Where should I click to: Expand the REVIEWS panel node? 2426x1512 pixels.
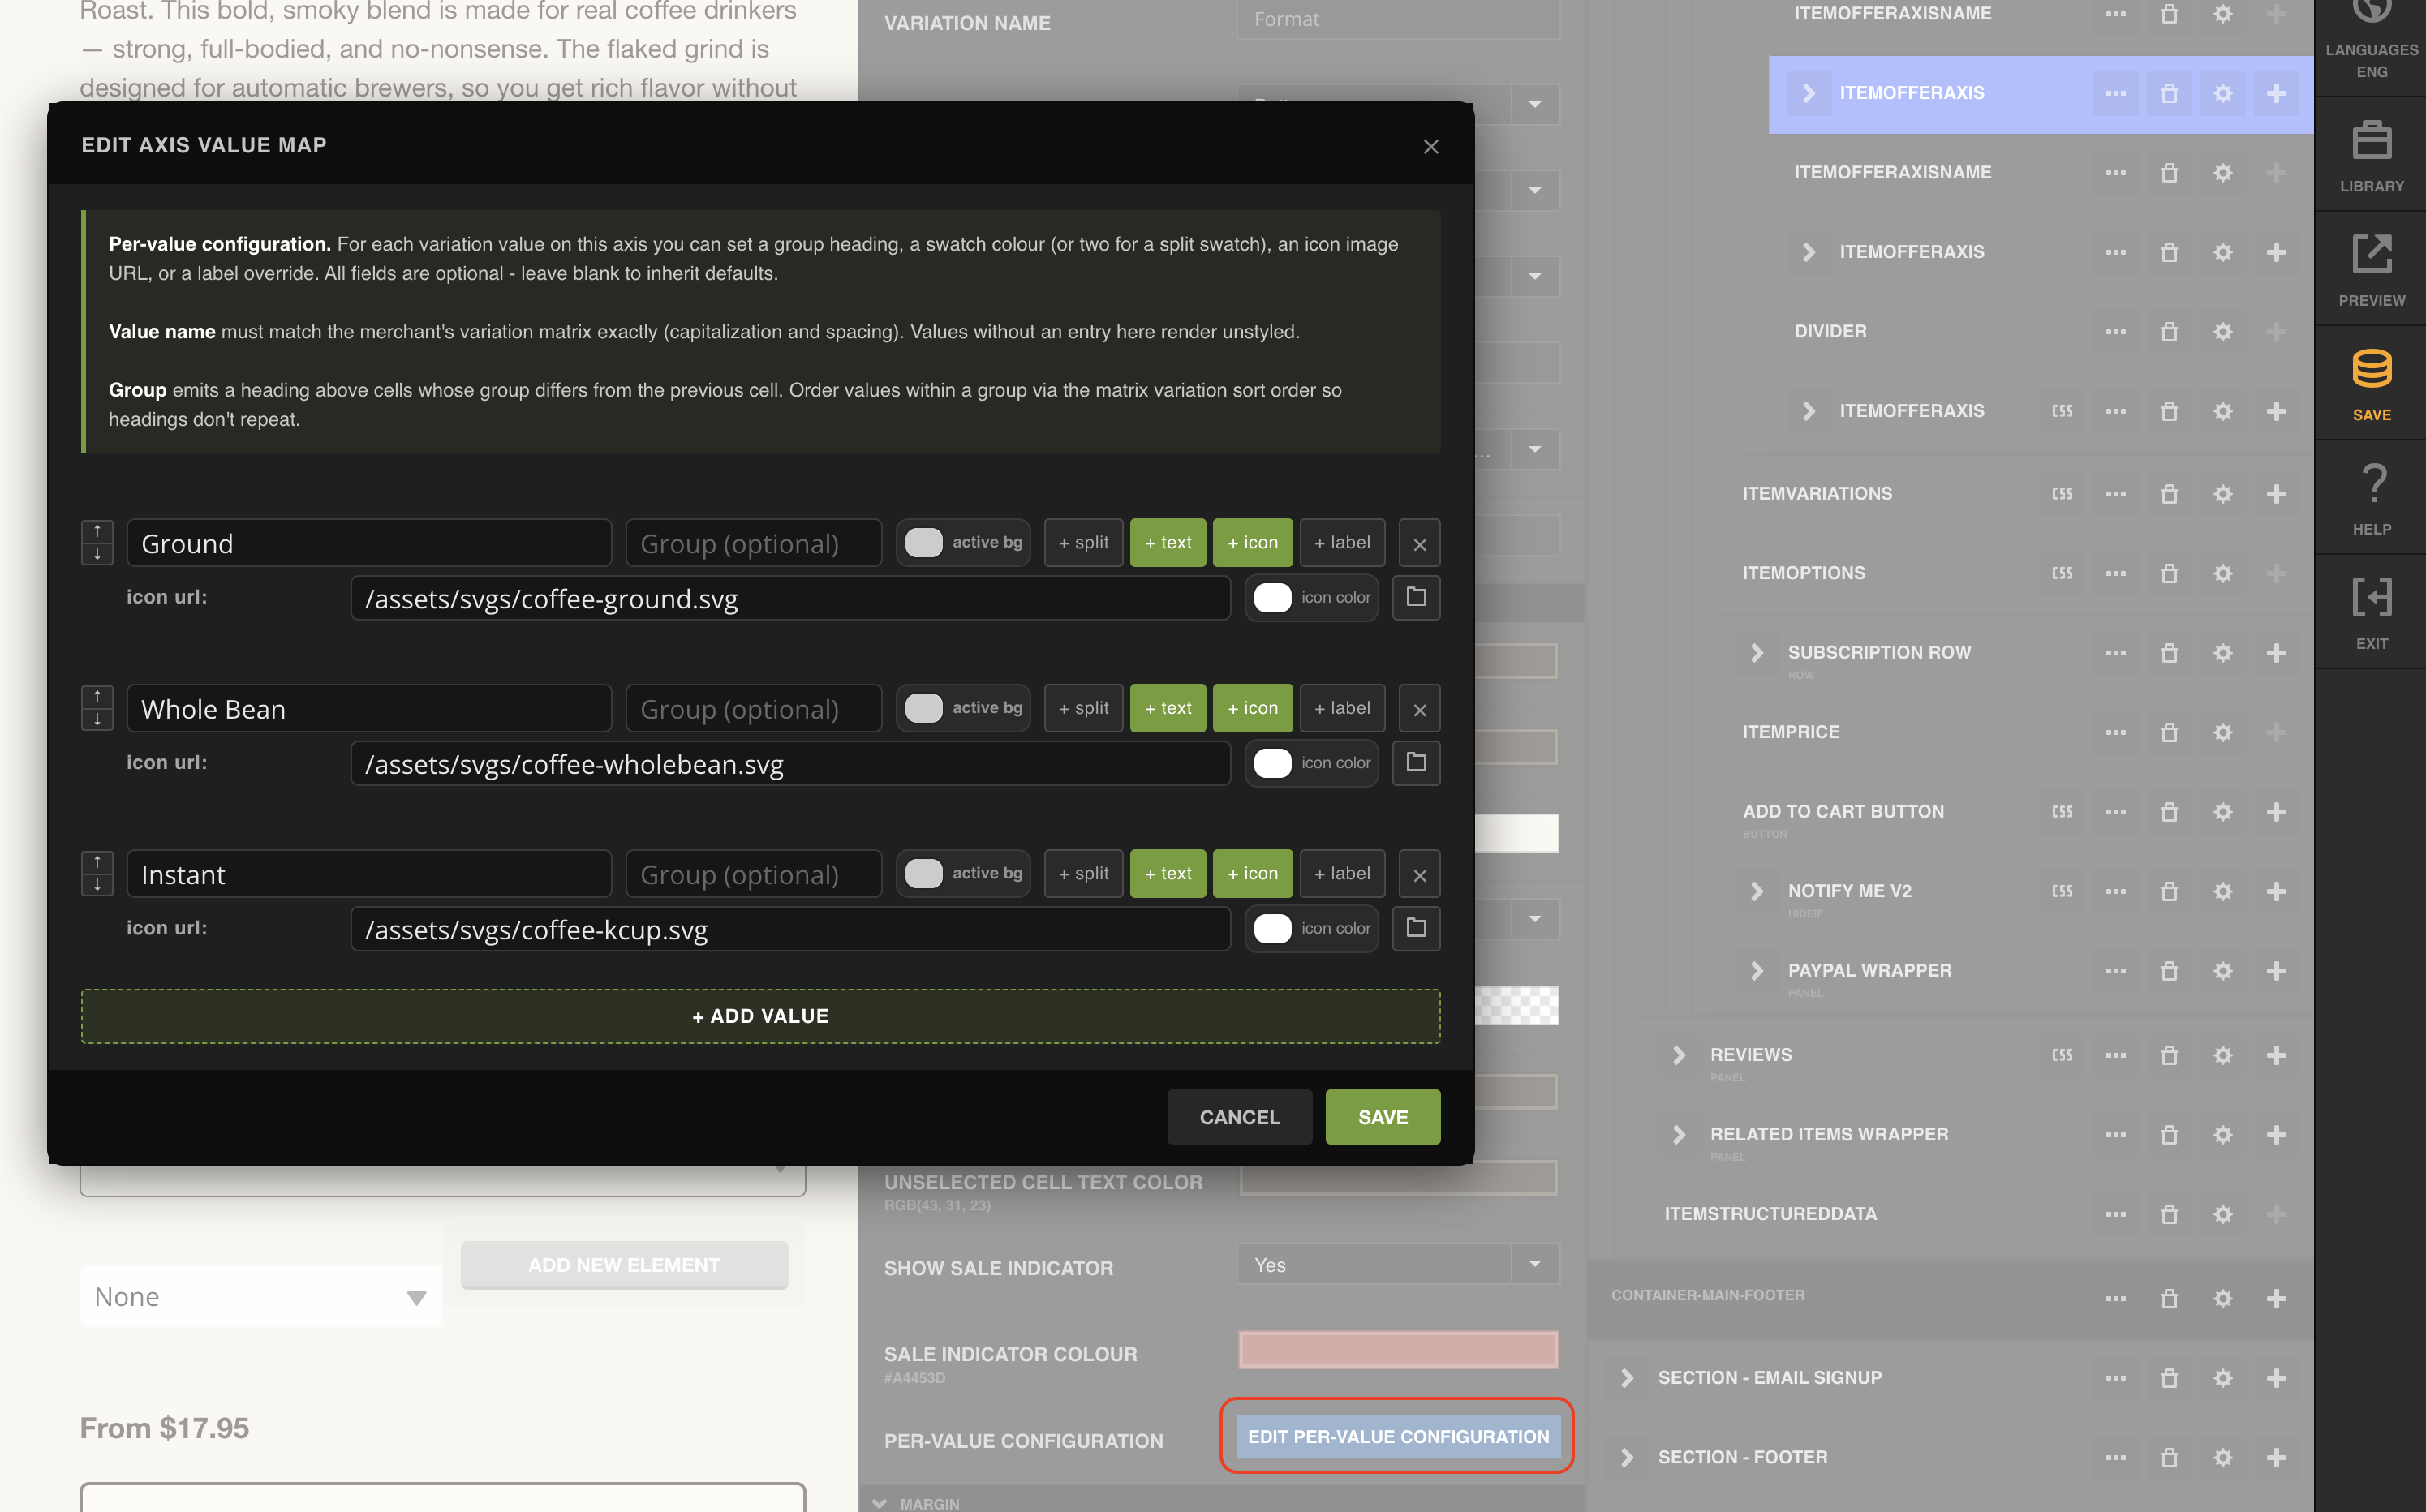(x=1678, y=1055)
